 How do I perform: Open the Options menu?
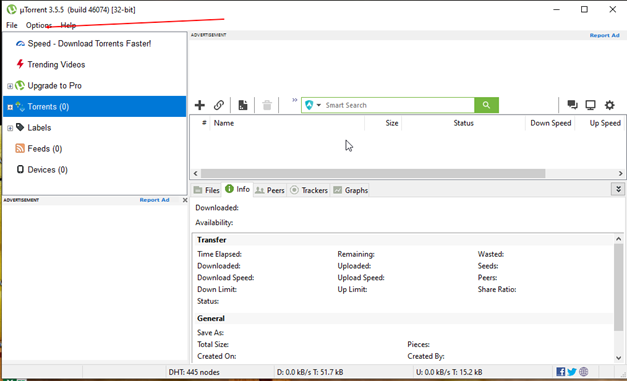click(39, 25)
